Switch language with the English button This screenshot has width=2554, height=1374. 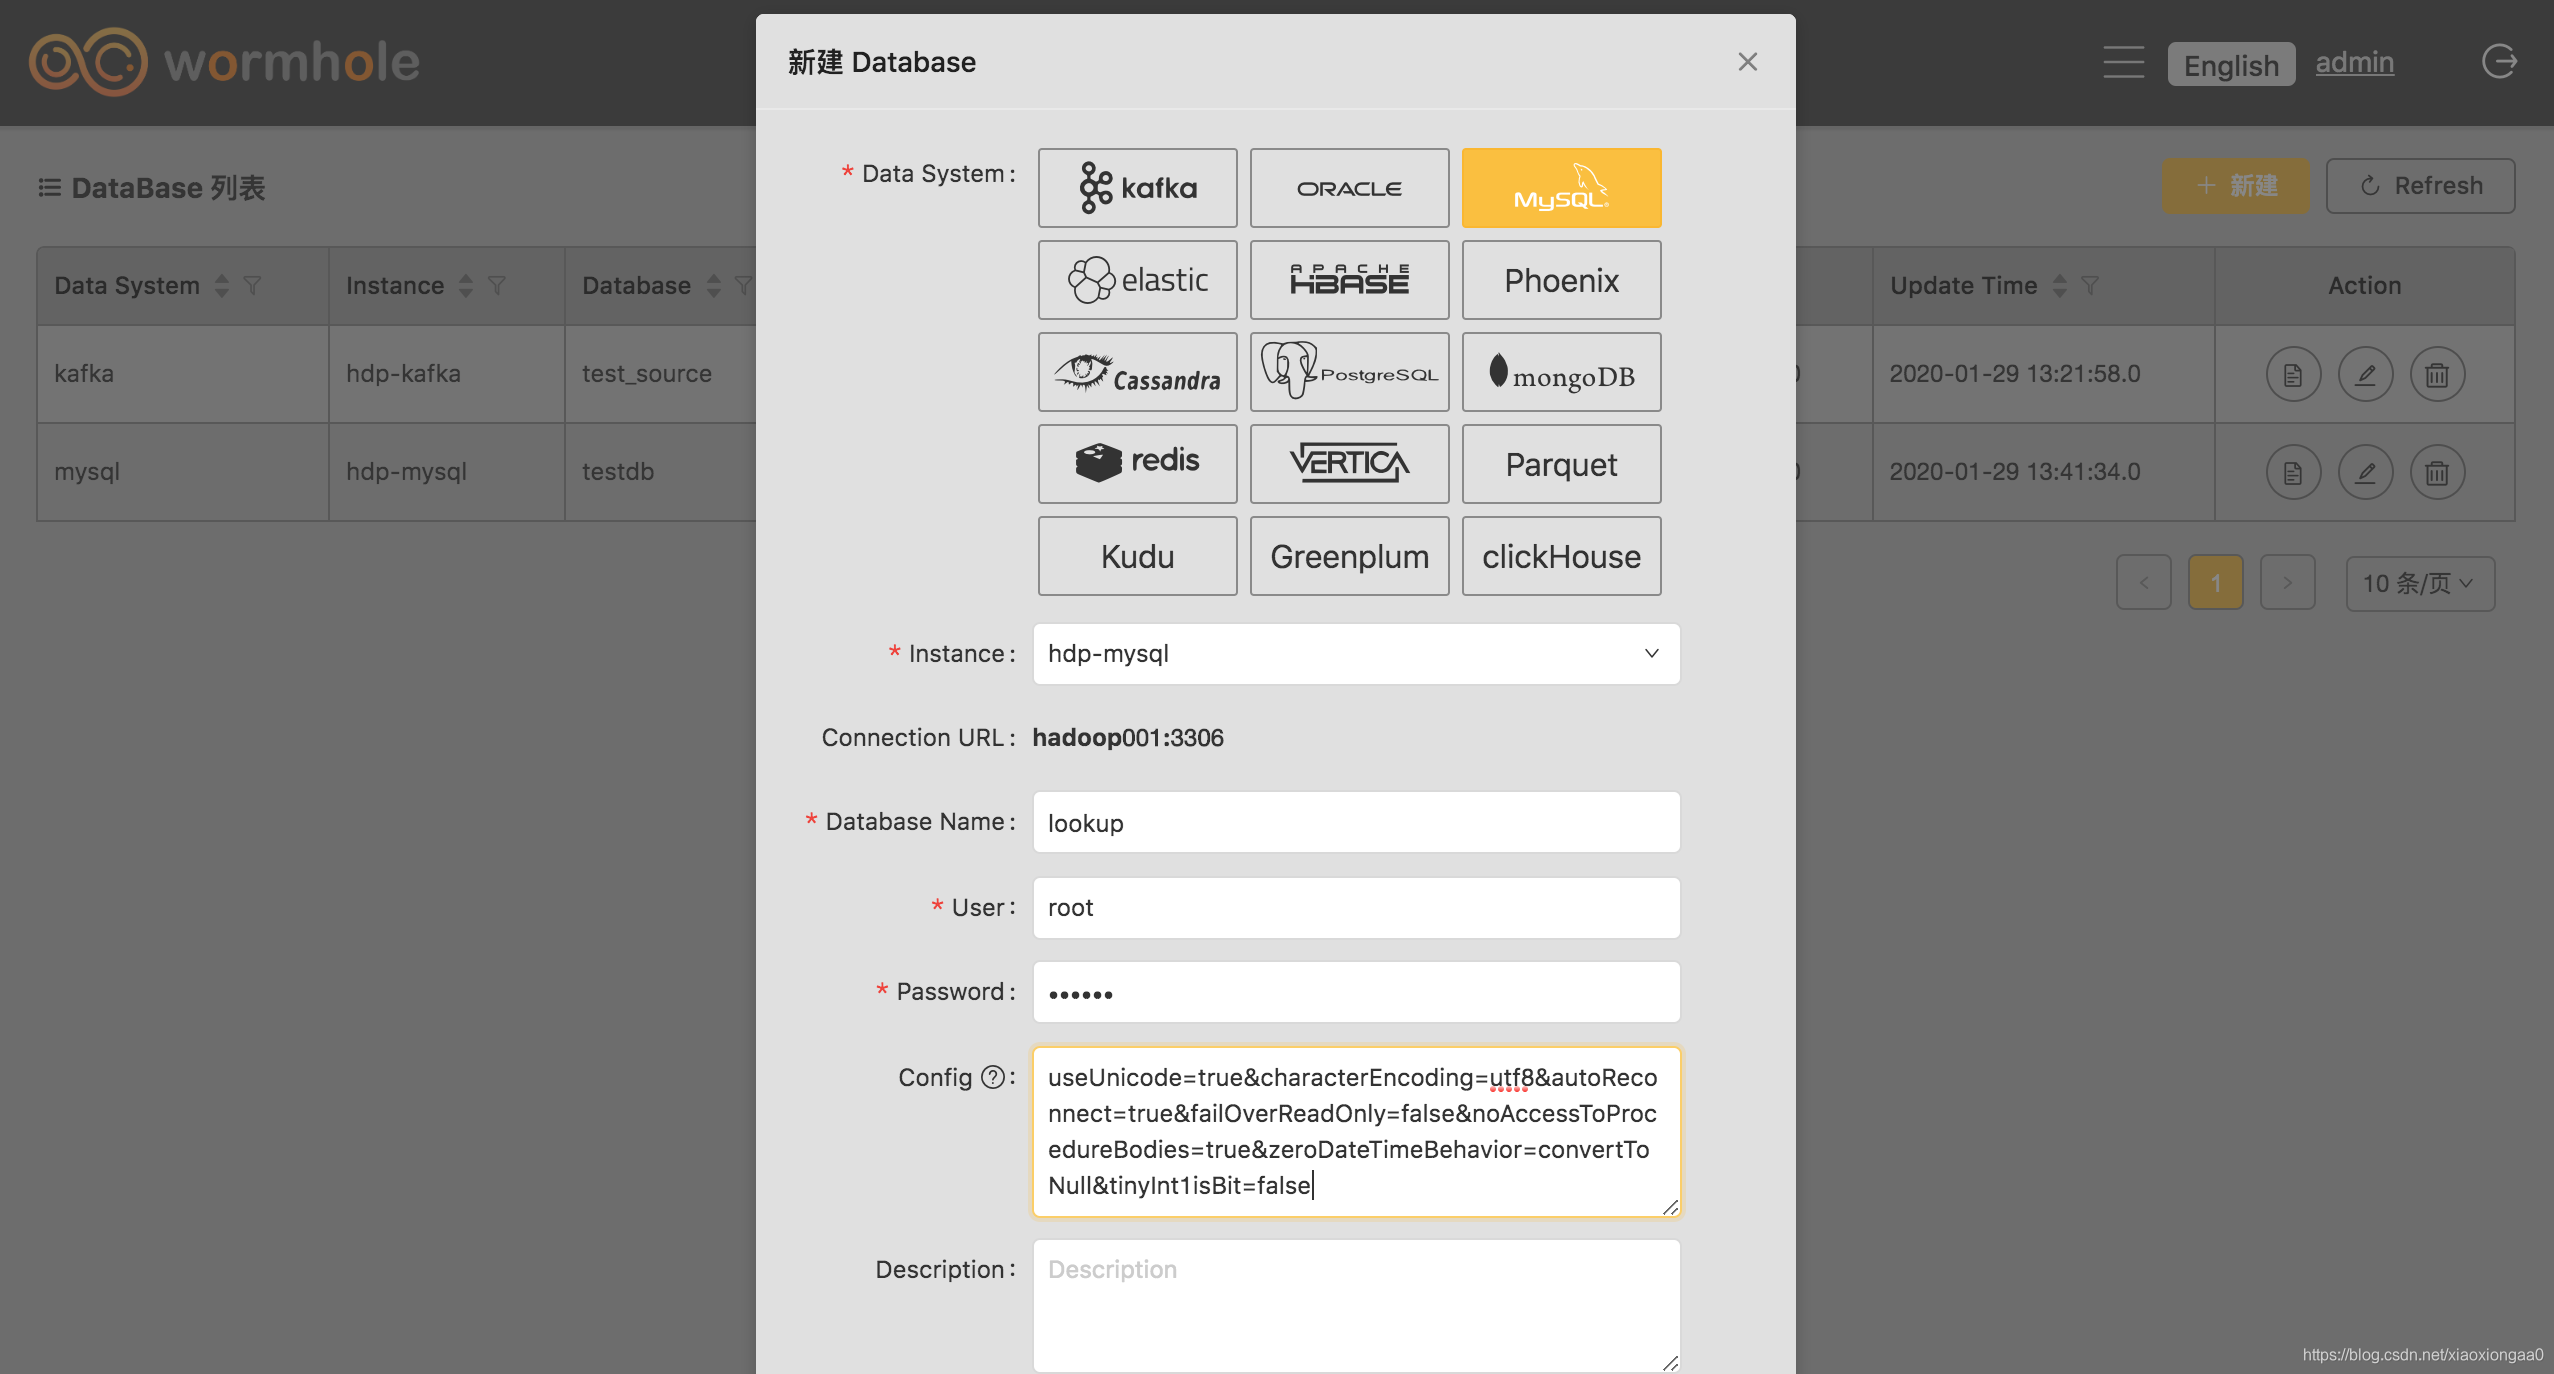[x=2230, y=65]
